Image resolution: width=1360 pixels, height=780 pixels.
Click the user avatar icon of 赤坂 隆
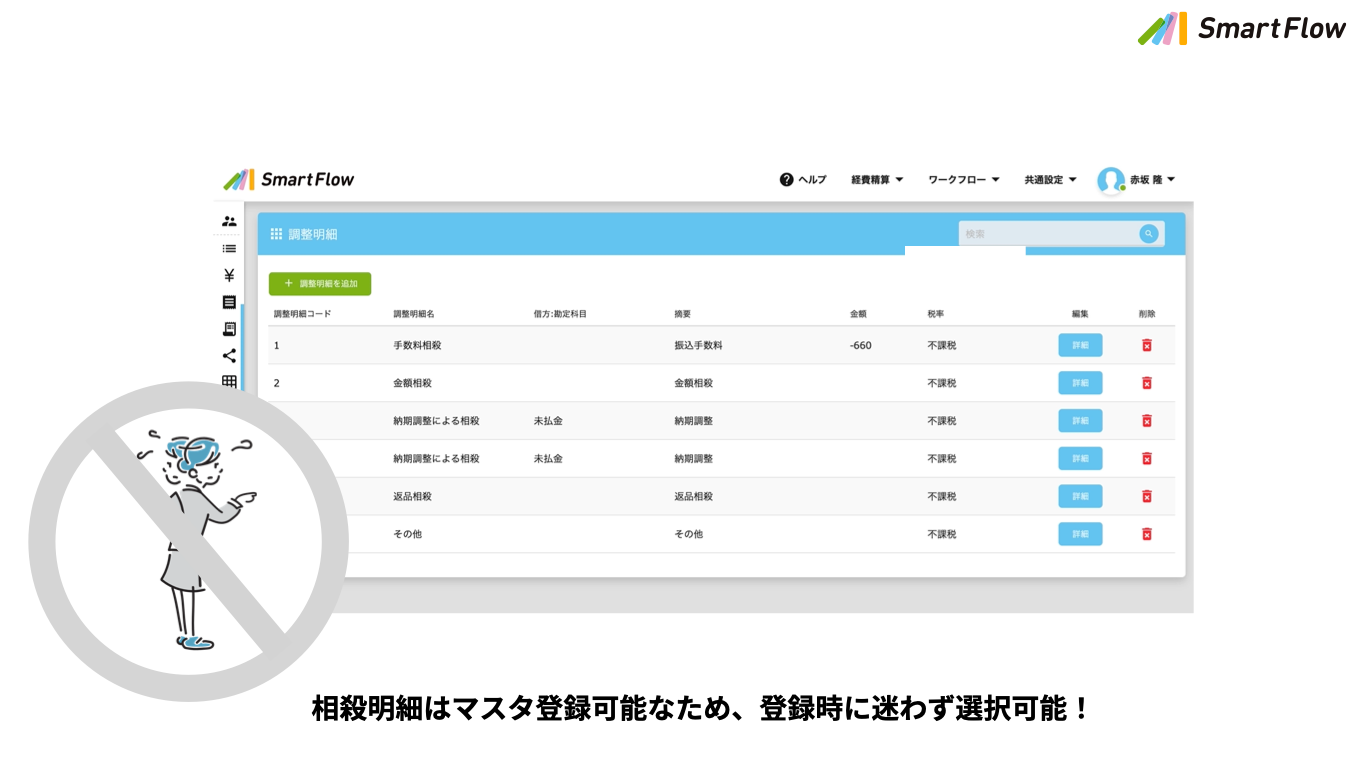point(1111,180)
